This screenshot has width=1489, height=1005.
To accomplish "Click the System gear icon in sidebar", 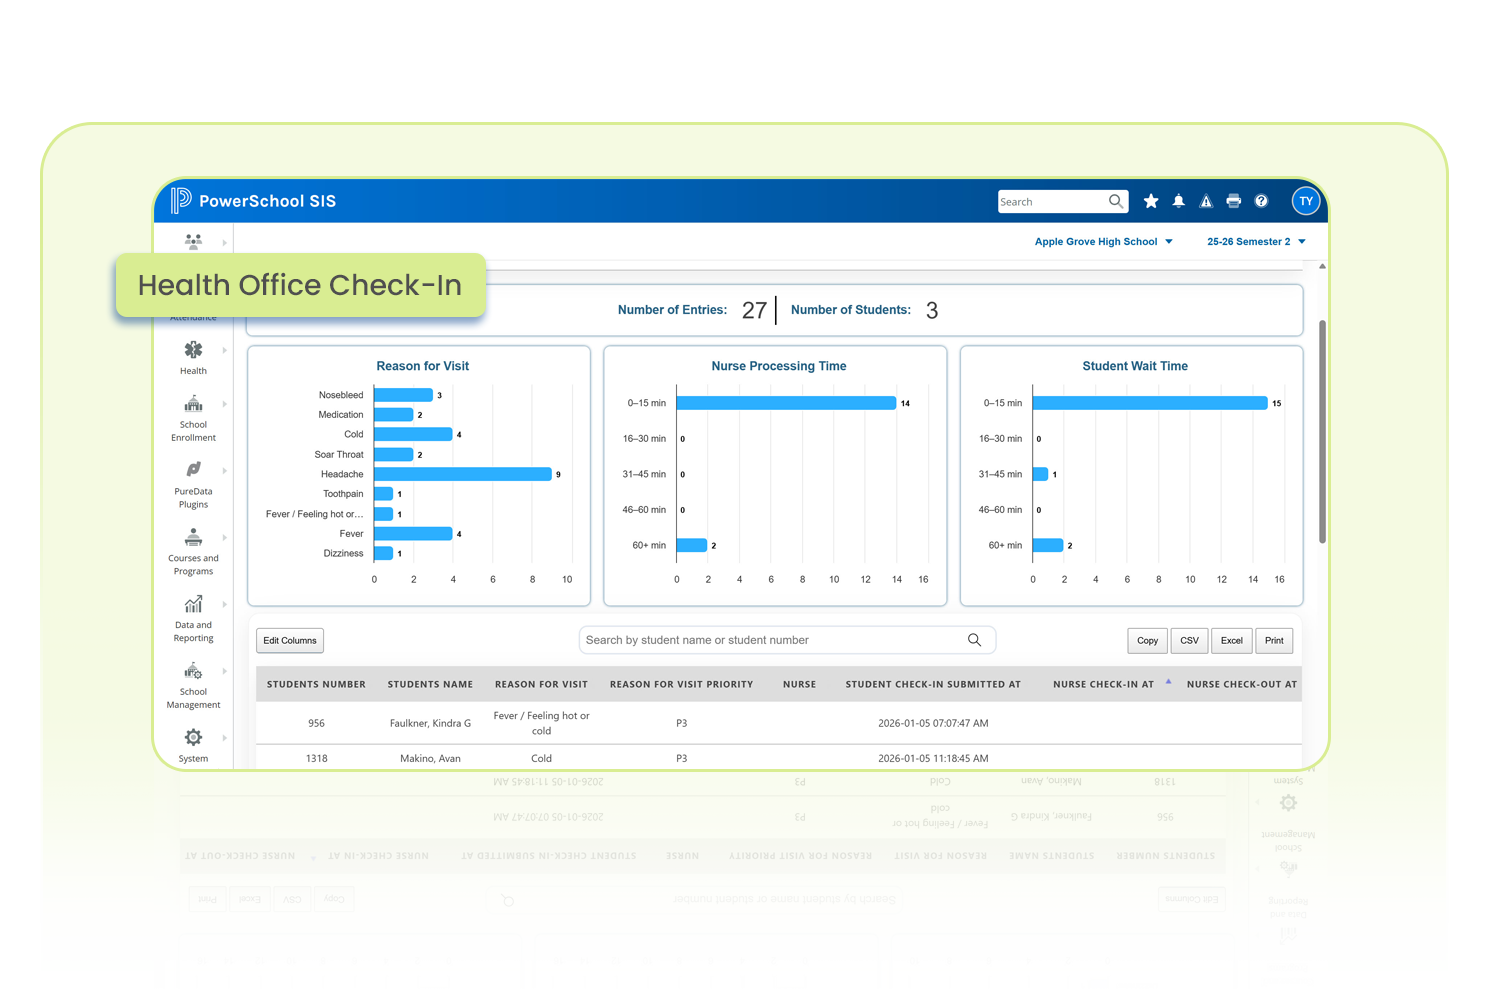I will click(193, 738).
